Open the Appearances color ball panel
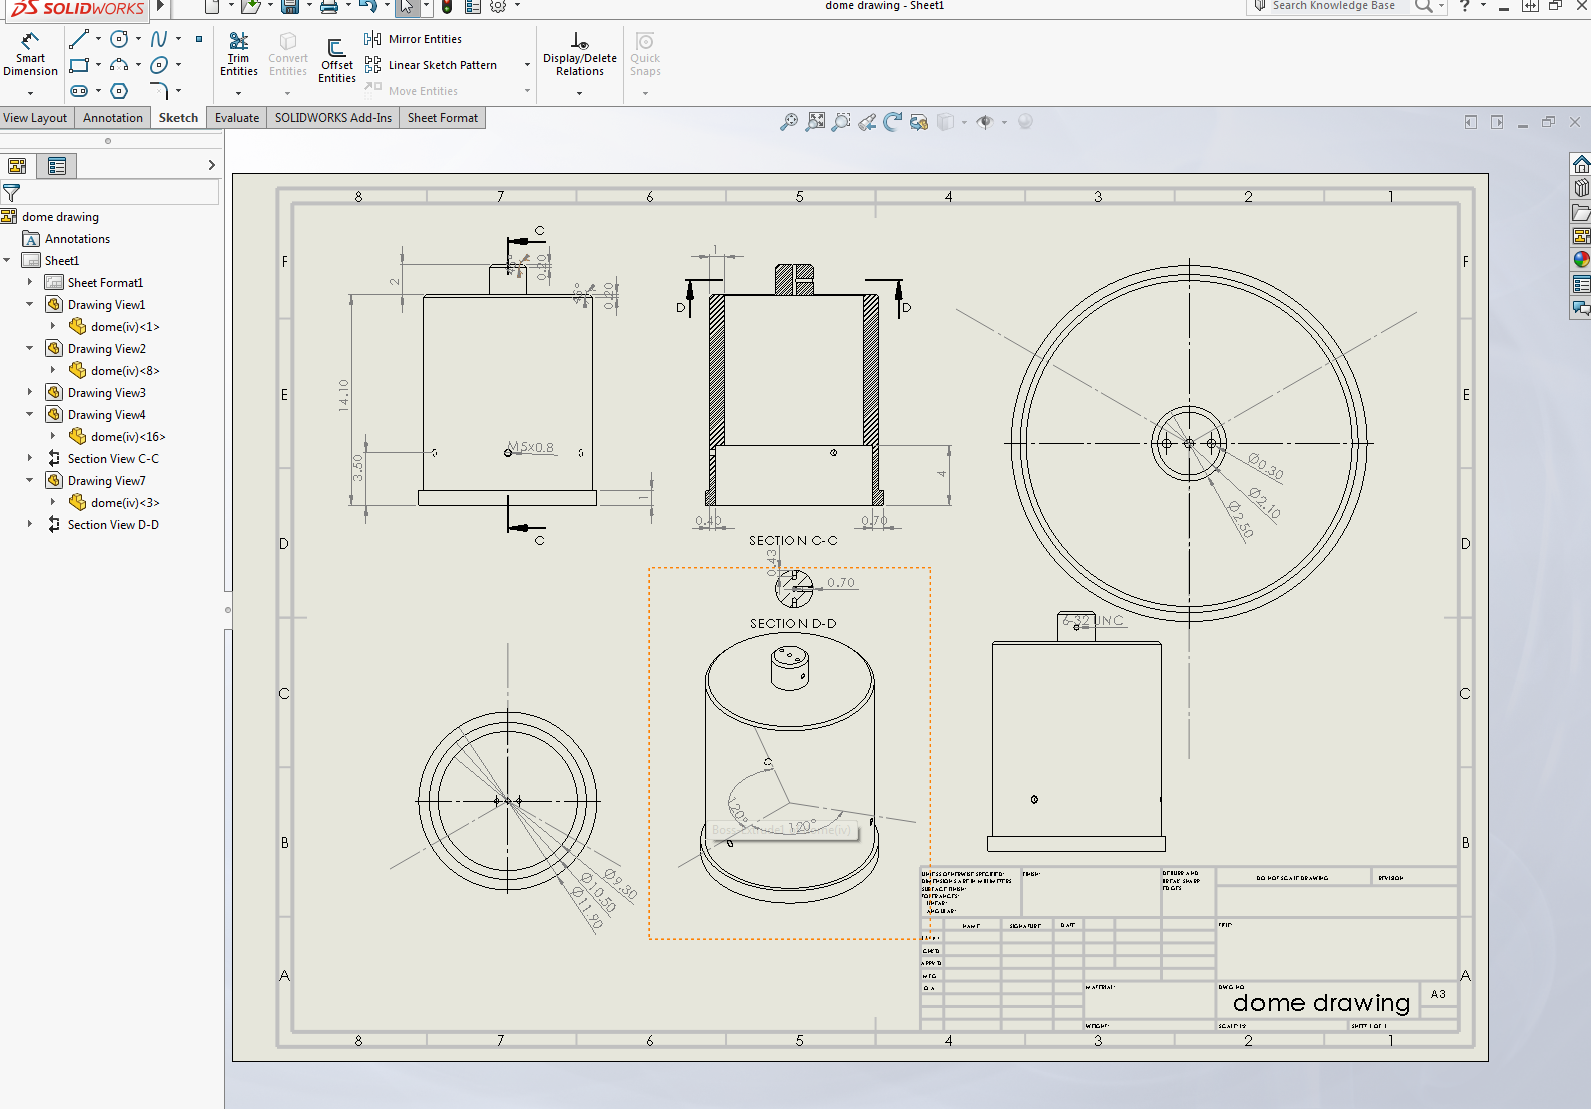This screenshot has height=1109, width=1591. coord(1581,260)
